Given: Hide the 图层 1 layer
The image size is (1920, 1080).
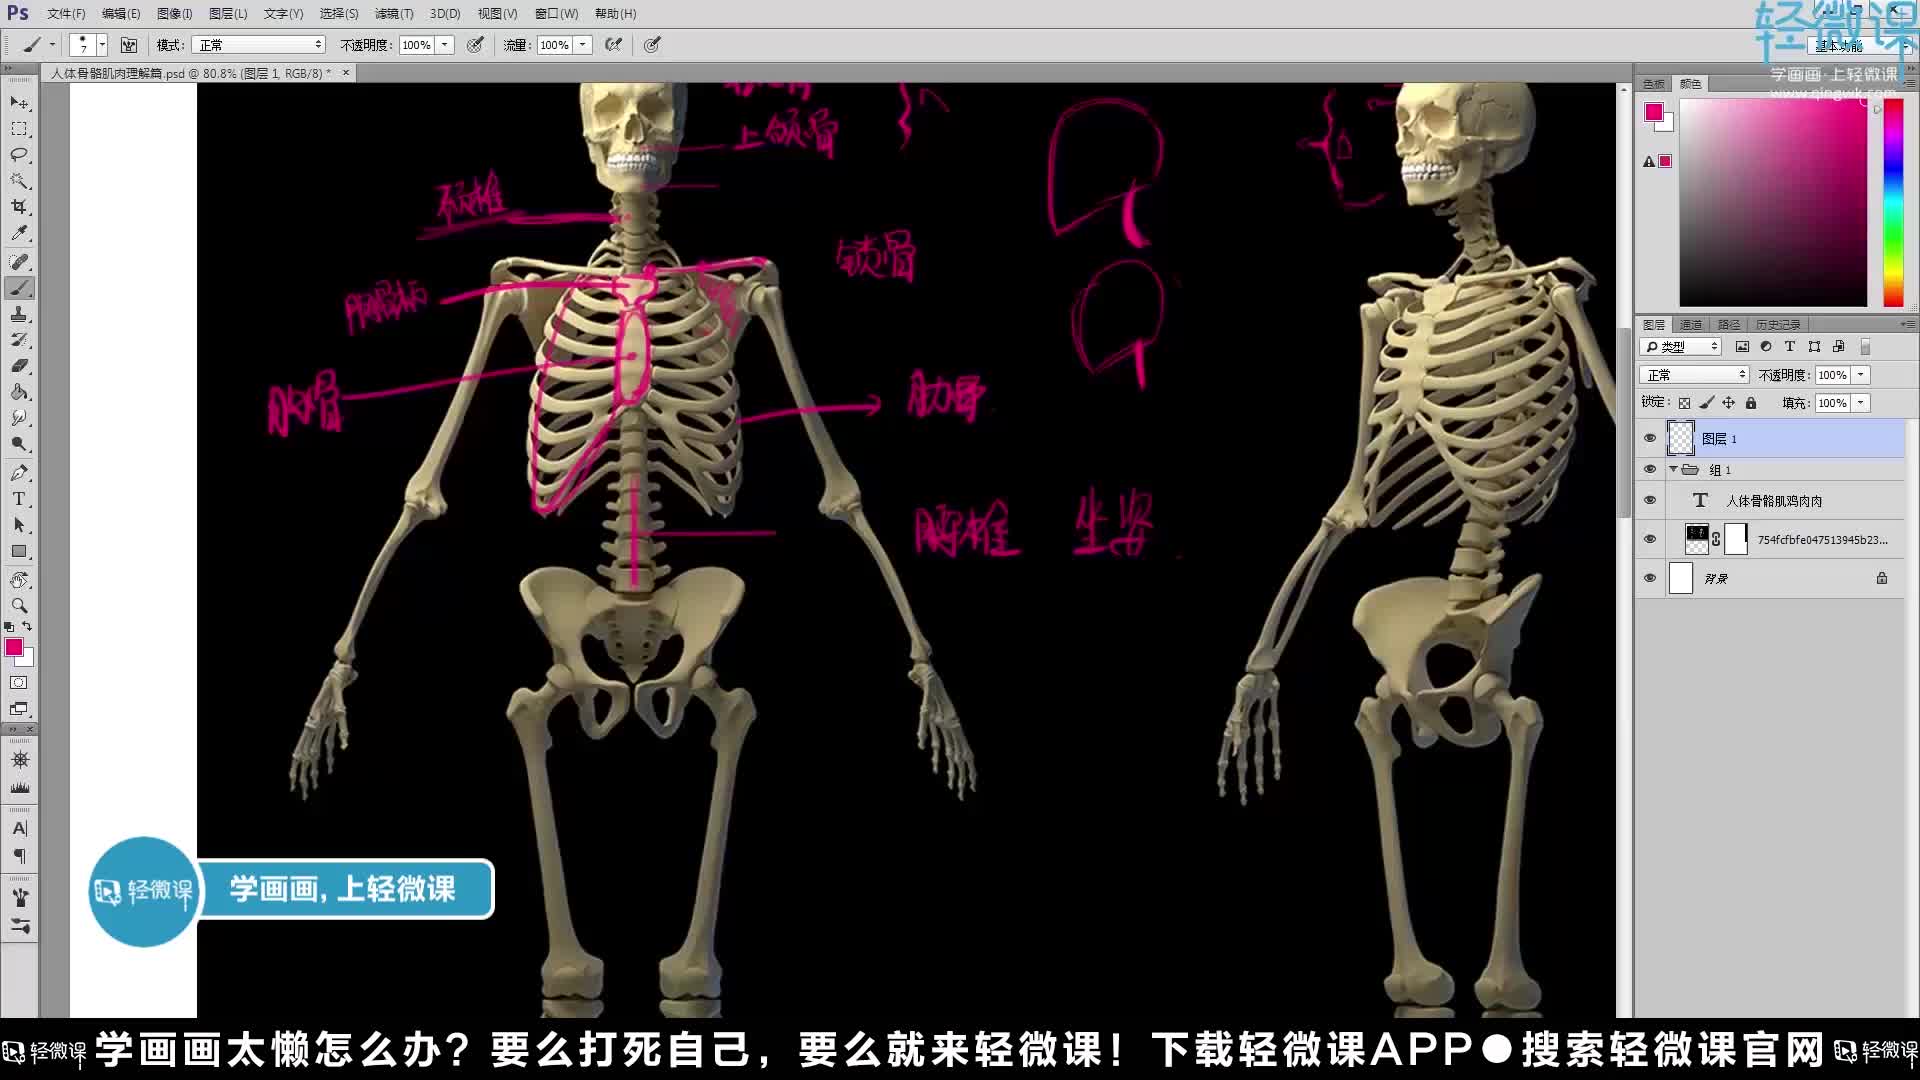Looking at the screenshot, I should click(x=1650, y=438).
